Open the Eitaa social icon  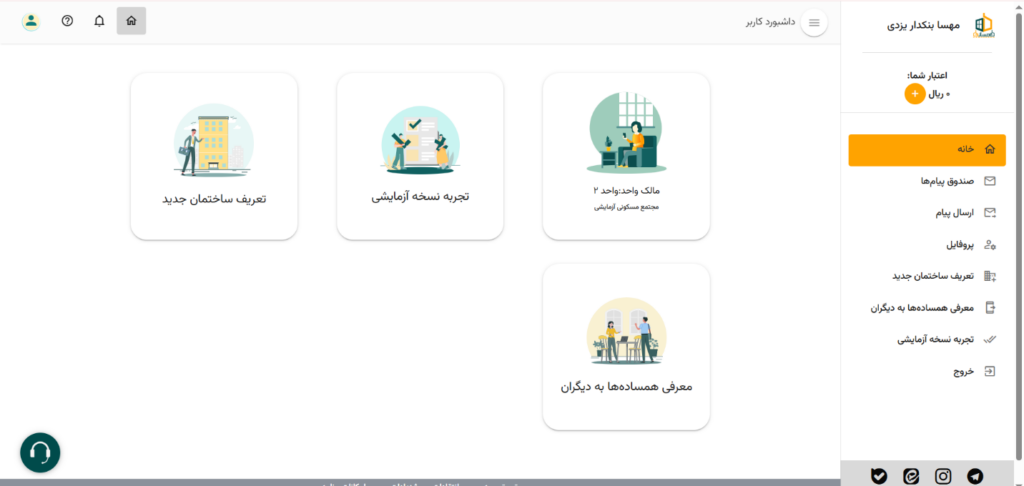point(911,476)
